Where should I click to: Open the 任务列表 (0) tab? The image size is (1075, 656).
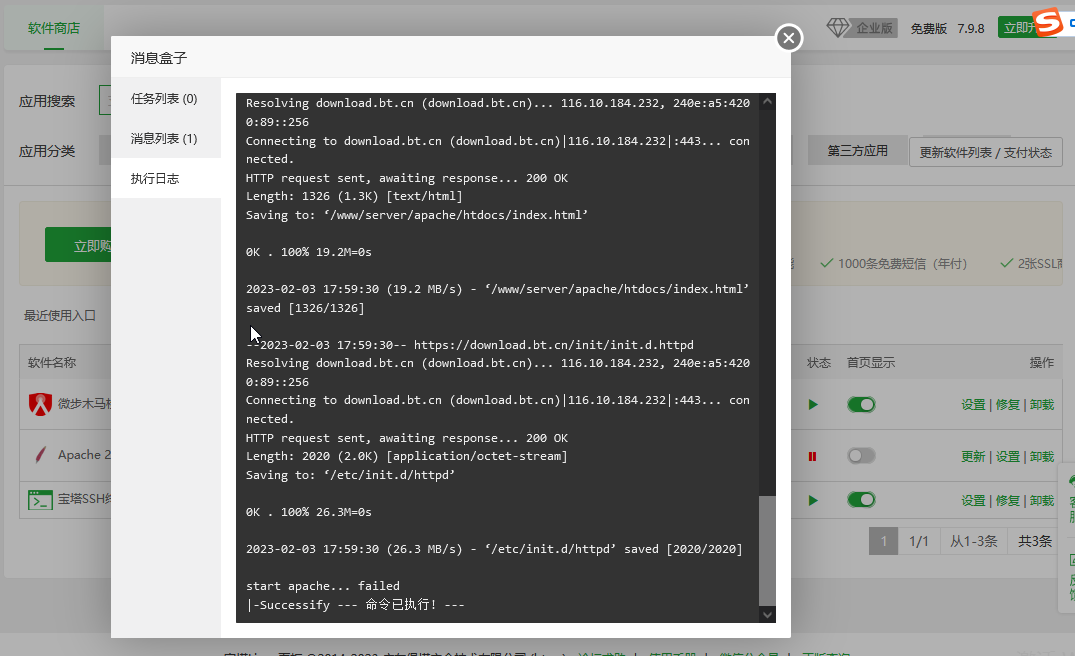point(165,99)
